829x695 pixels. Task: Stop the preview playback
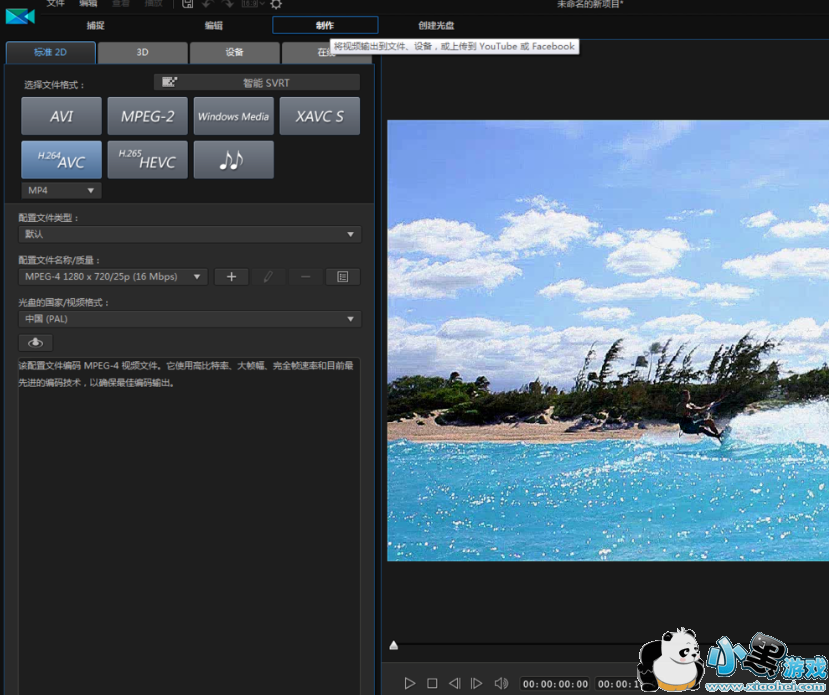click(x=432, y=683)
